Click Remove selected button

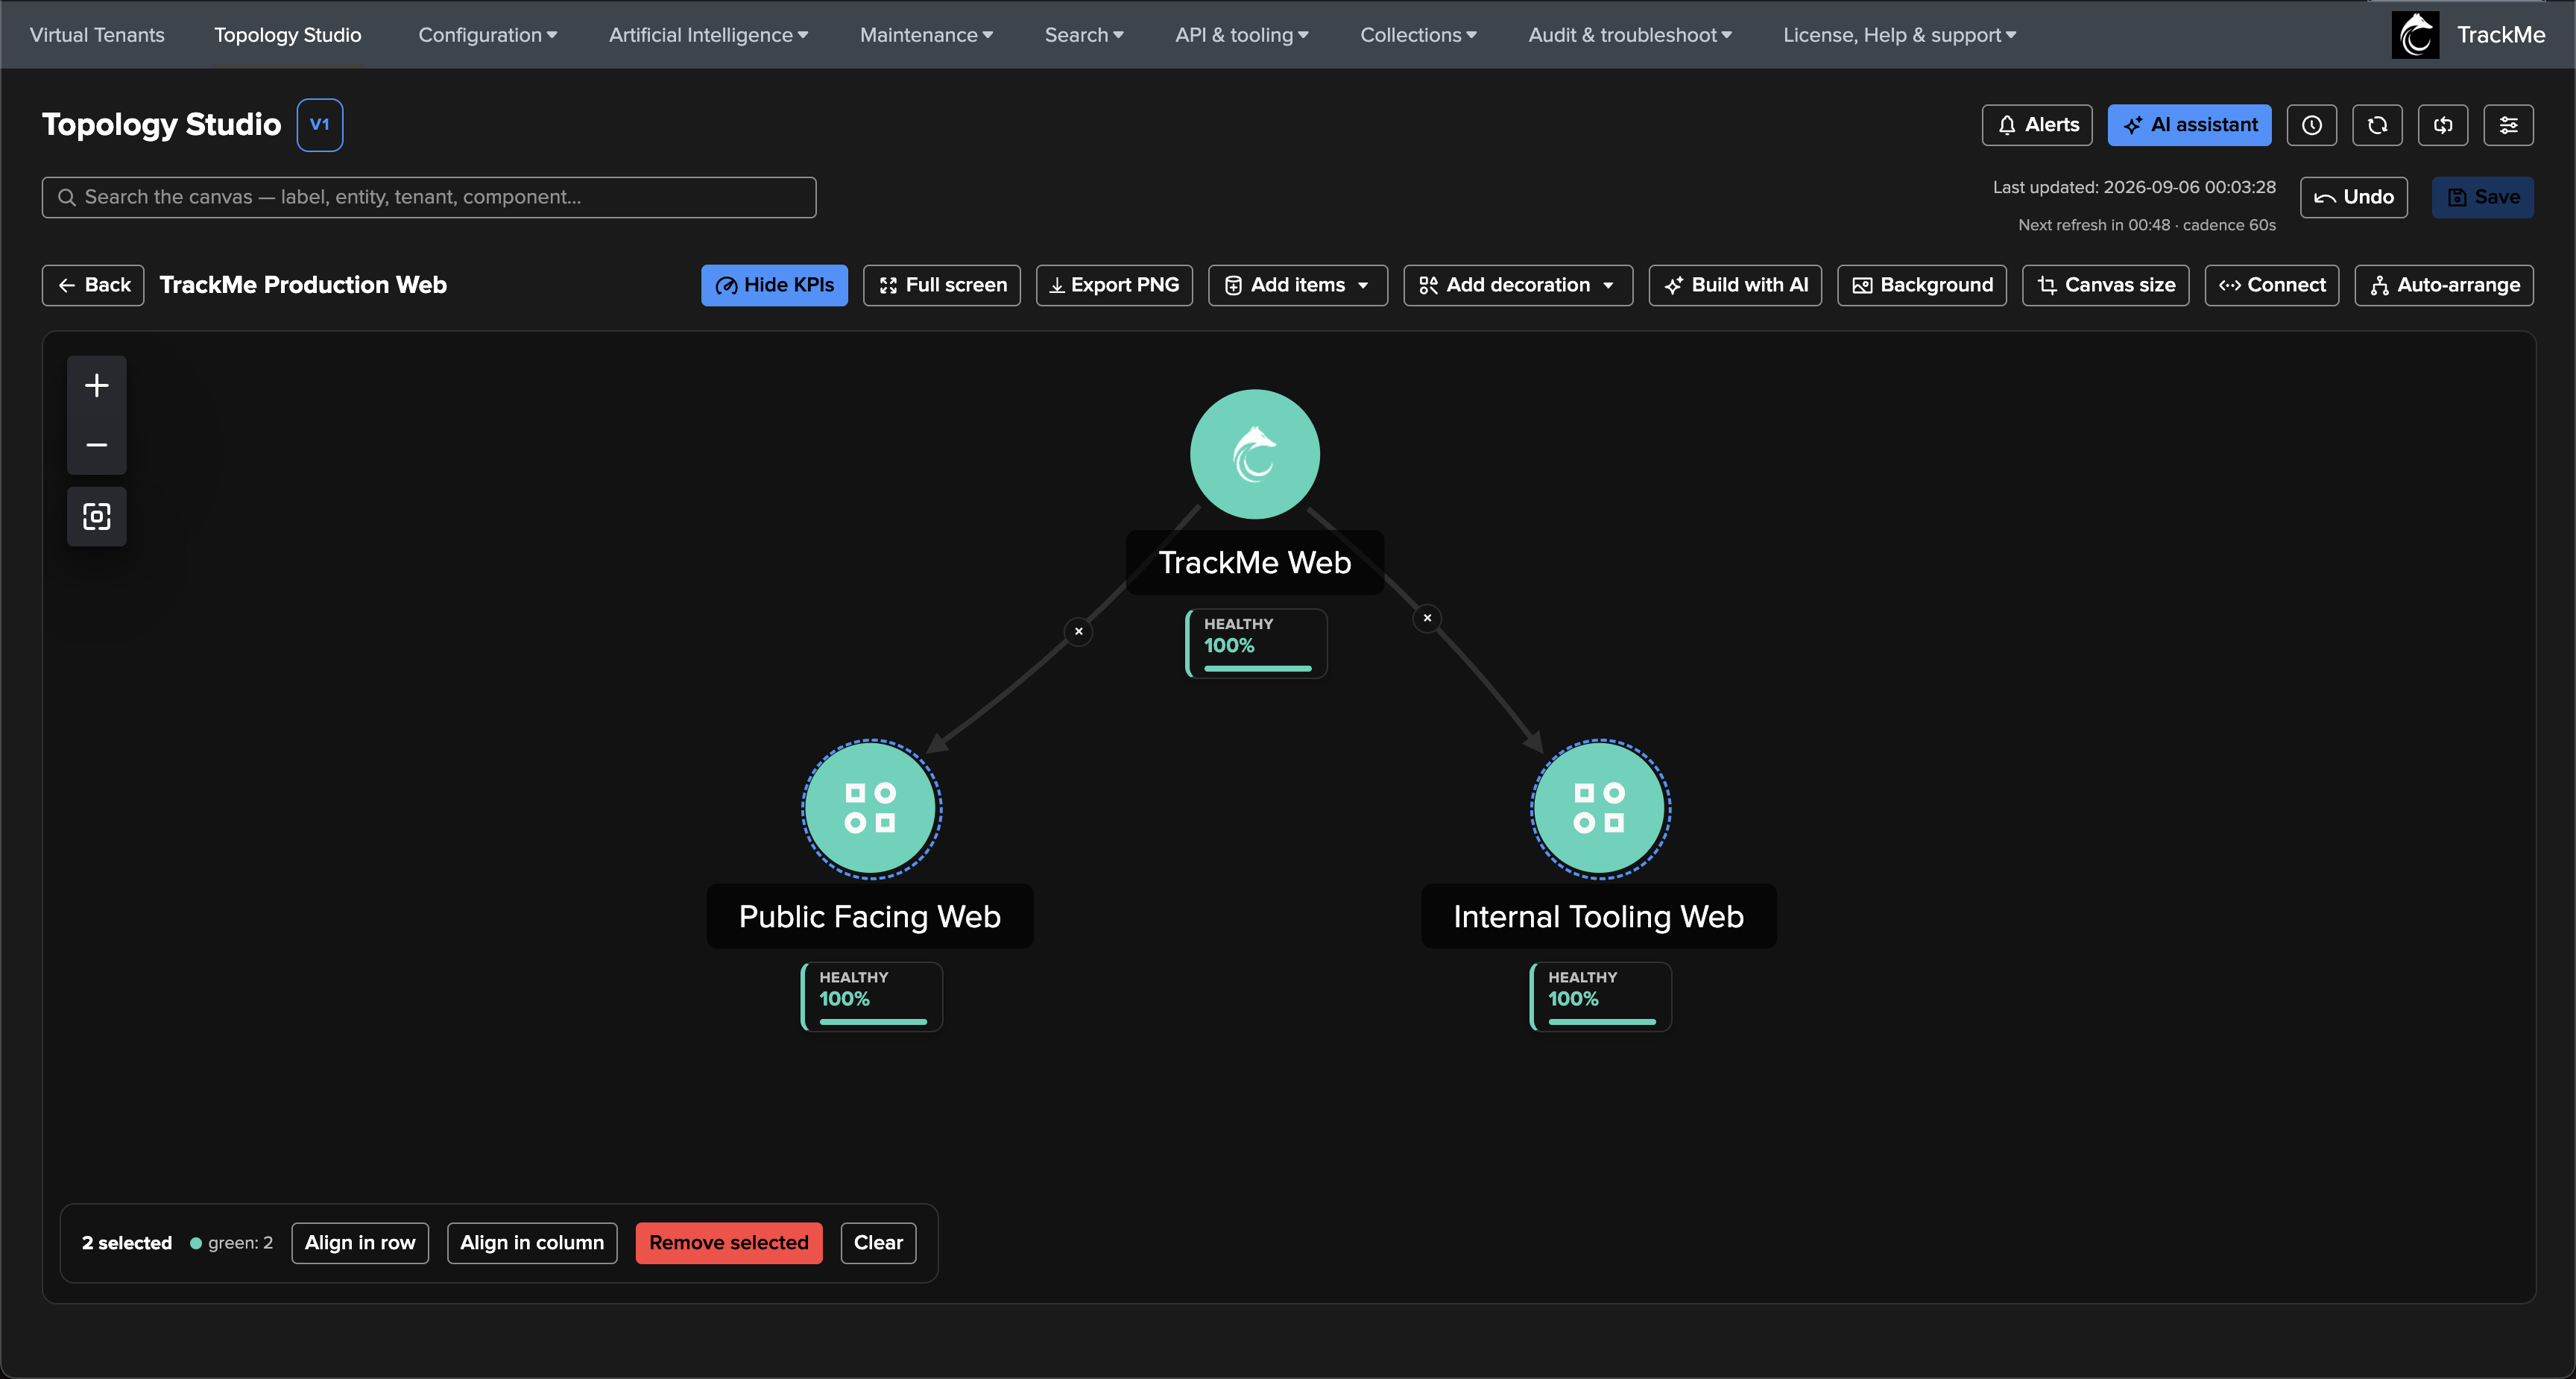click(728, 1243)
